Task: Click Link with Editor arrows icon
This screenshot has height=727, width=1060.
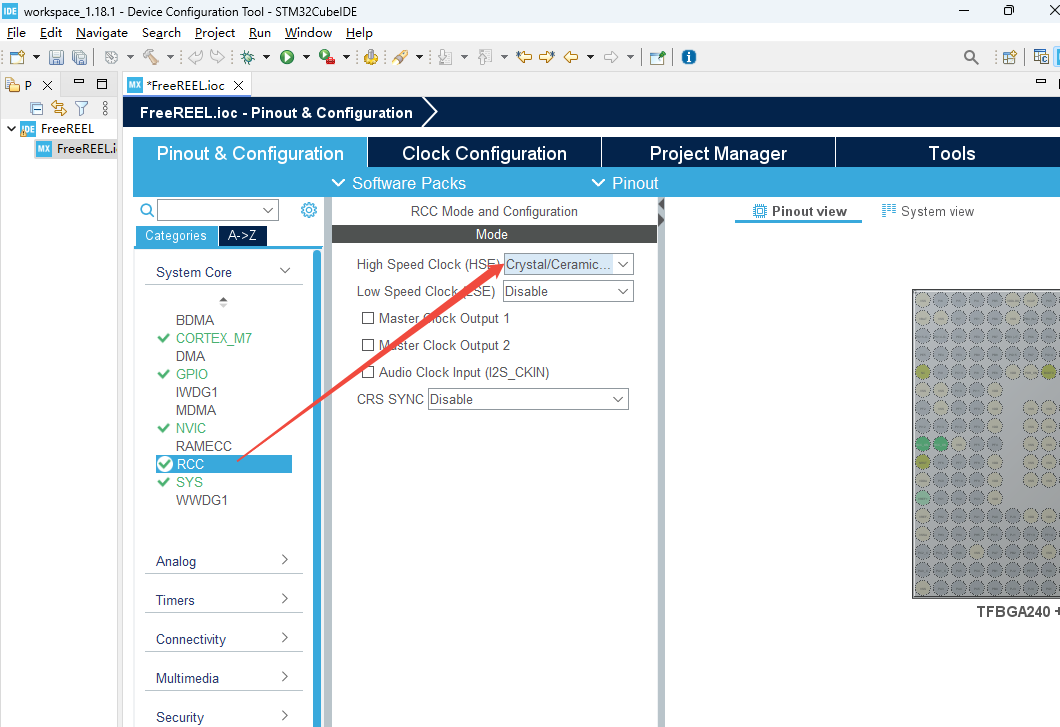Action: coord(59,108)
